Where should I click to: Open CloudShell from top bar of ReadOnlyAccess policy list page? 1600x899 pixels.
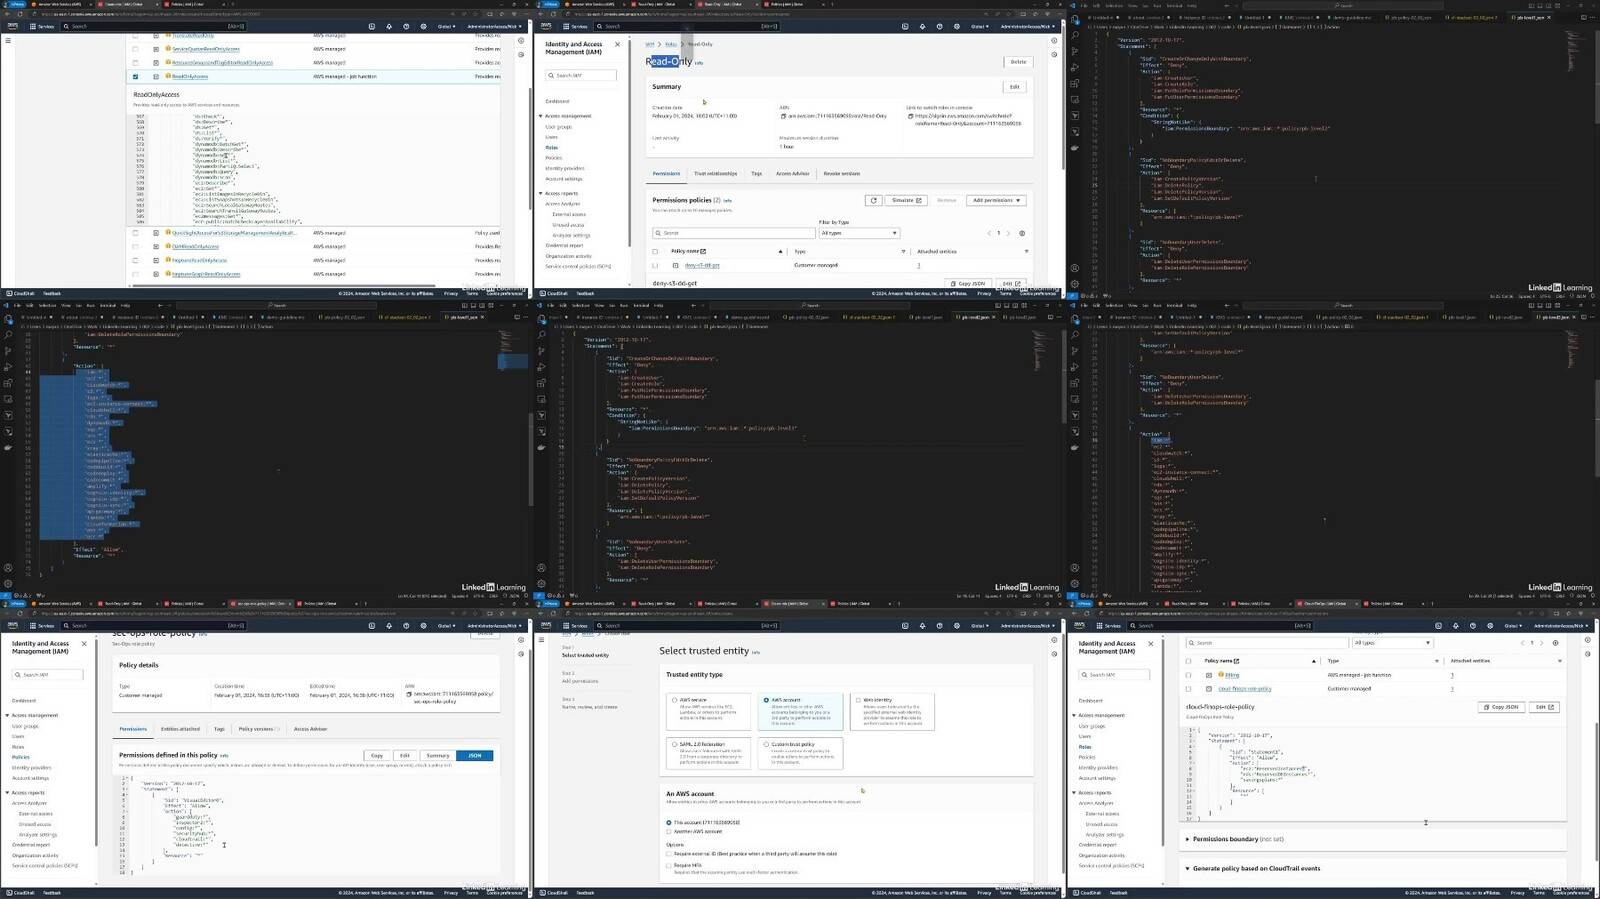(372, 26)
